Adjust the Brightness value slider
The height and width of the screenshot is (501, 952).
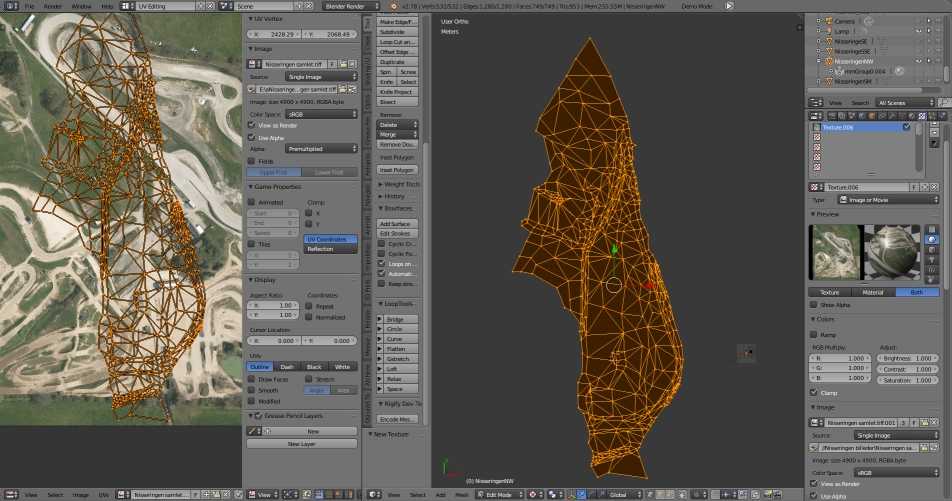tap(907, 358)
